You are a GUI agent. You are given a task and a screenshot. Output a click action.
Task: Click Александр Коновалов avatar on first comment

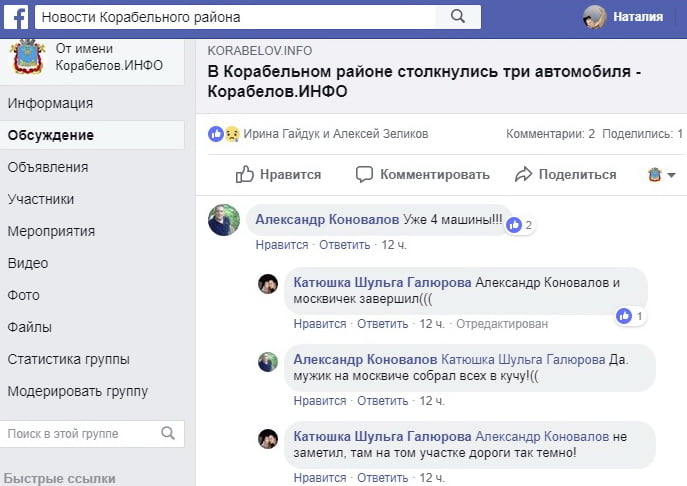point(224,220)
